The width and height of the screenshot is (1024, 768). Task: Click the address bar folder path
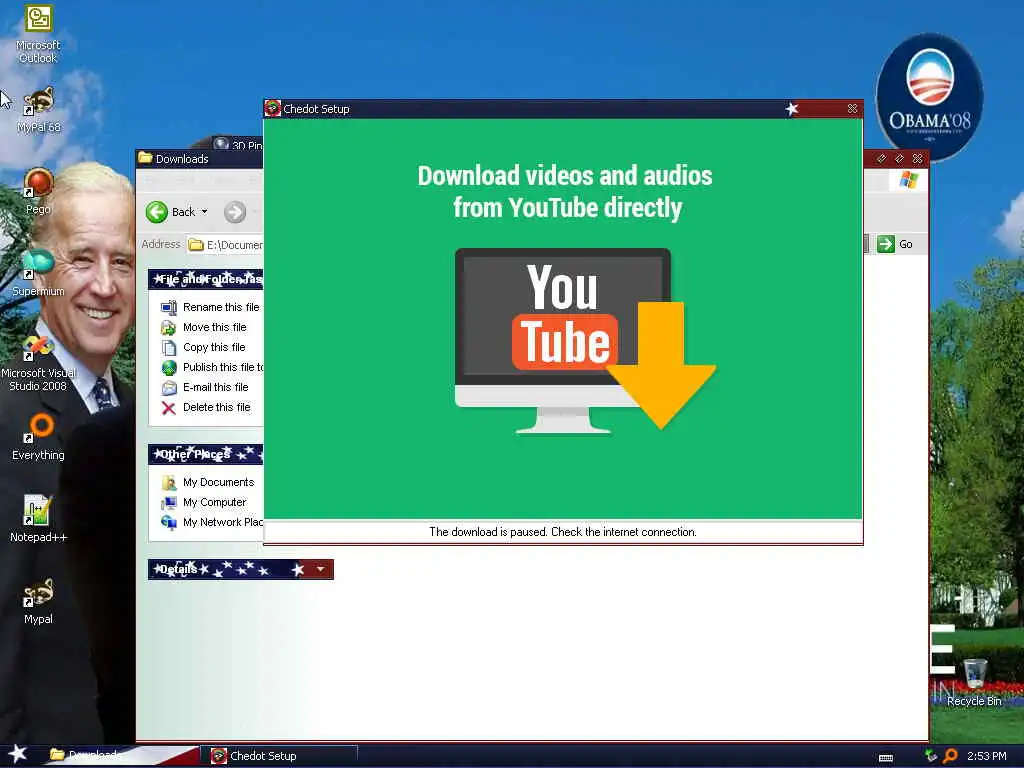(225, 245)
